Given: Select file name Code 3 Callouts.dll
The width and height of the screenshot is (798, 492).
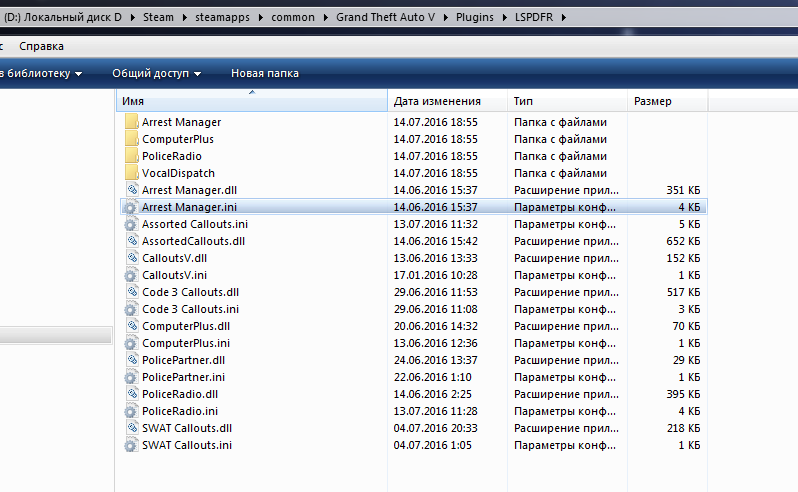Looking at the screenshot, I should (x=190, y=292).
